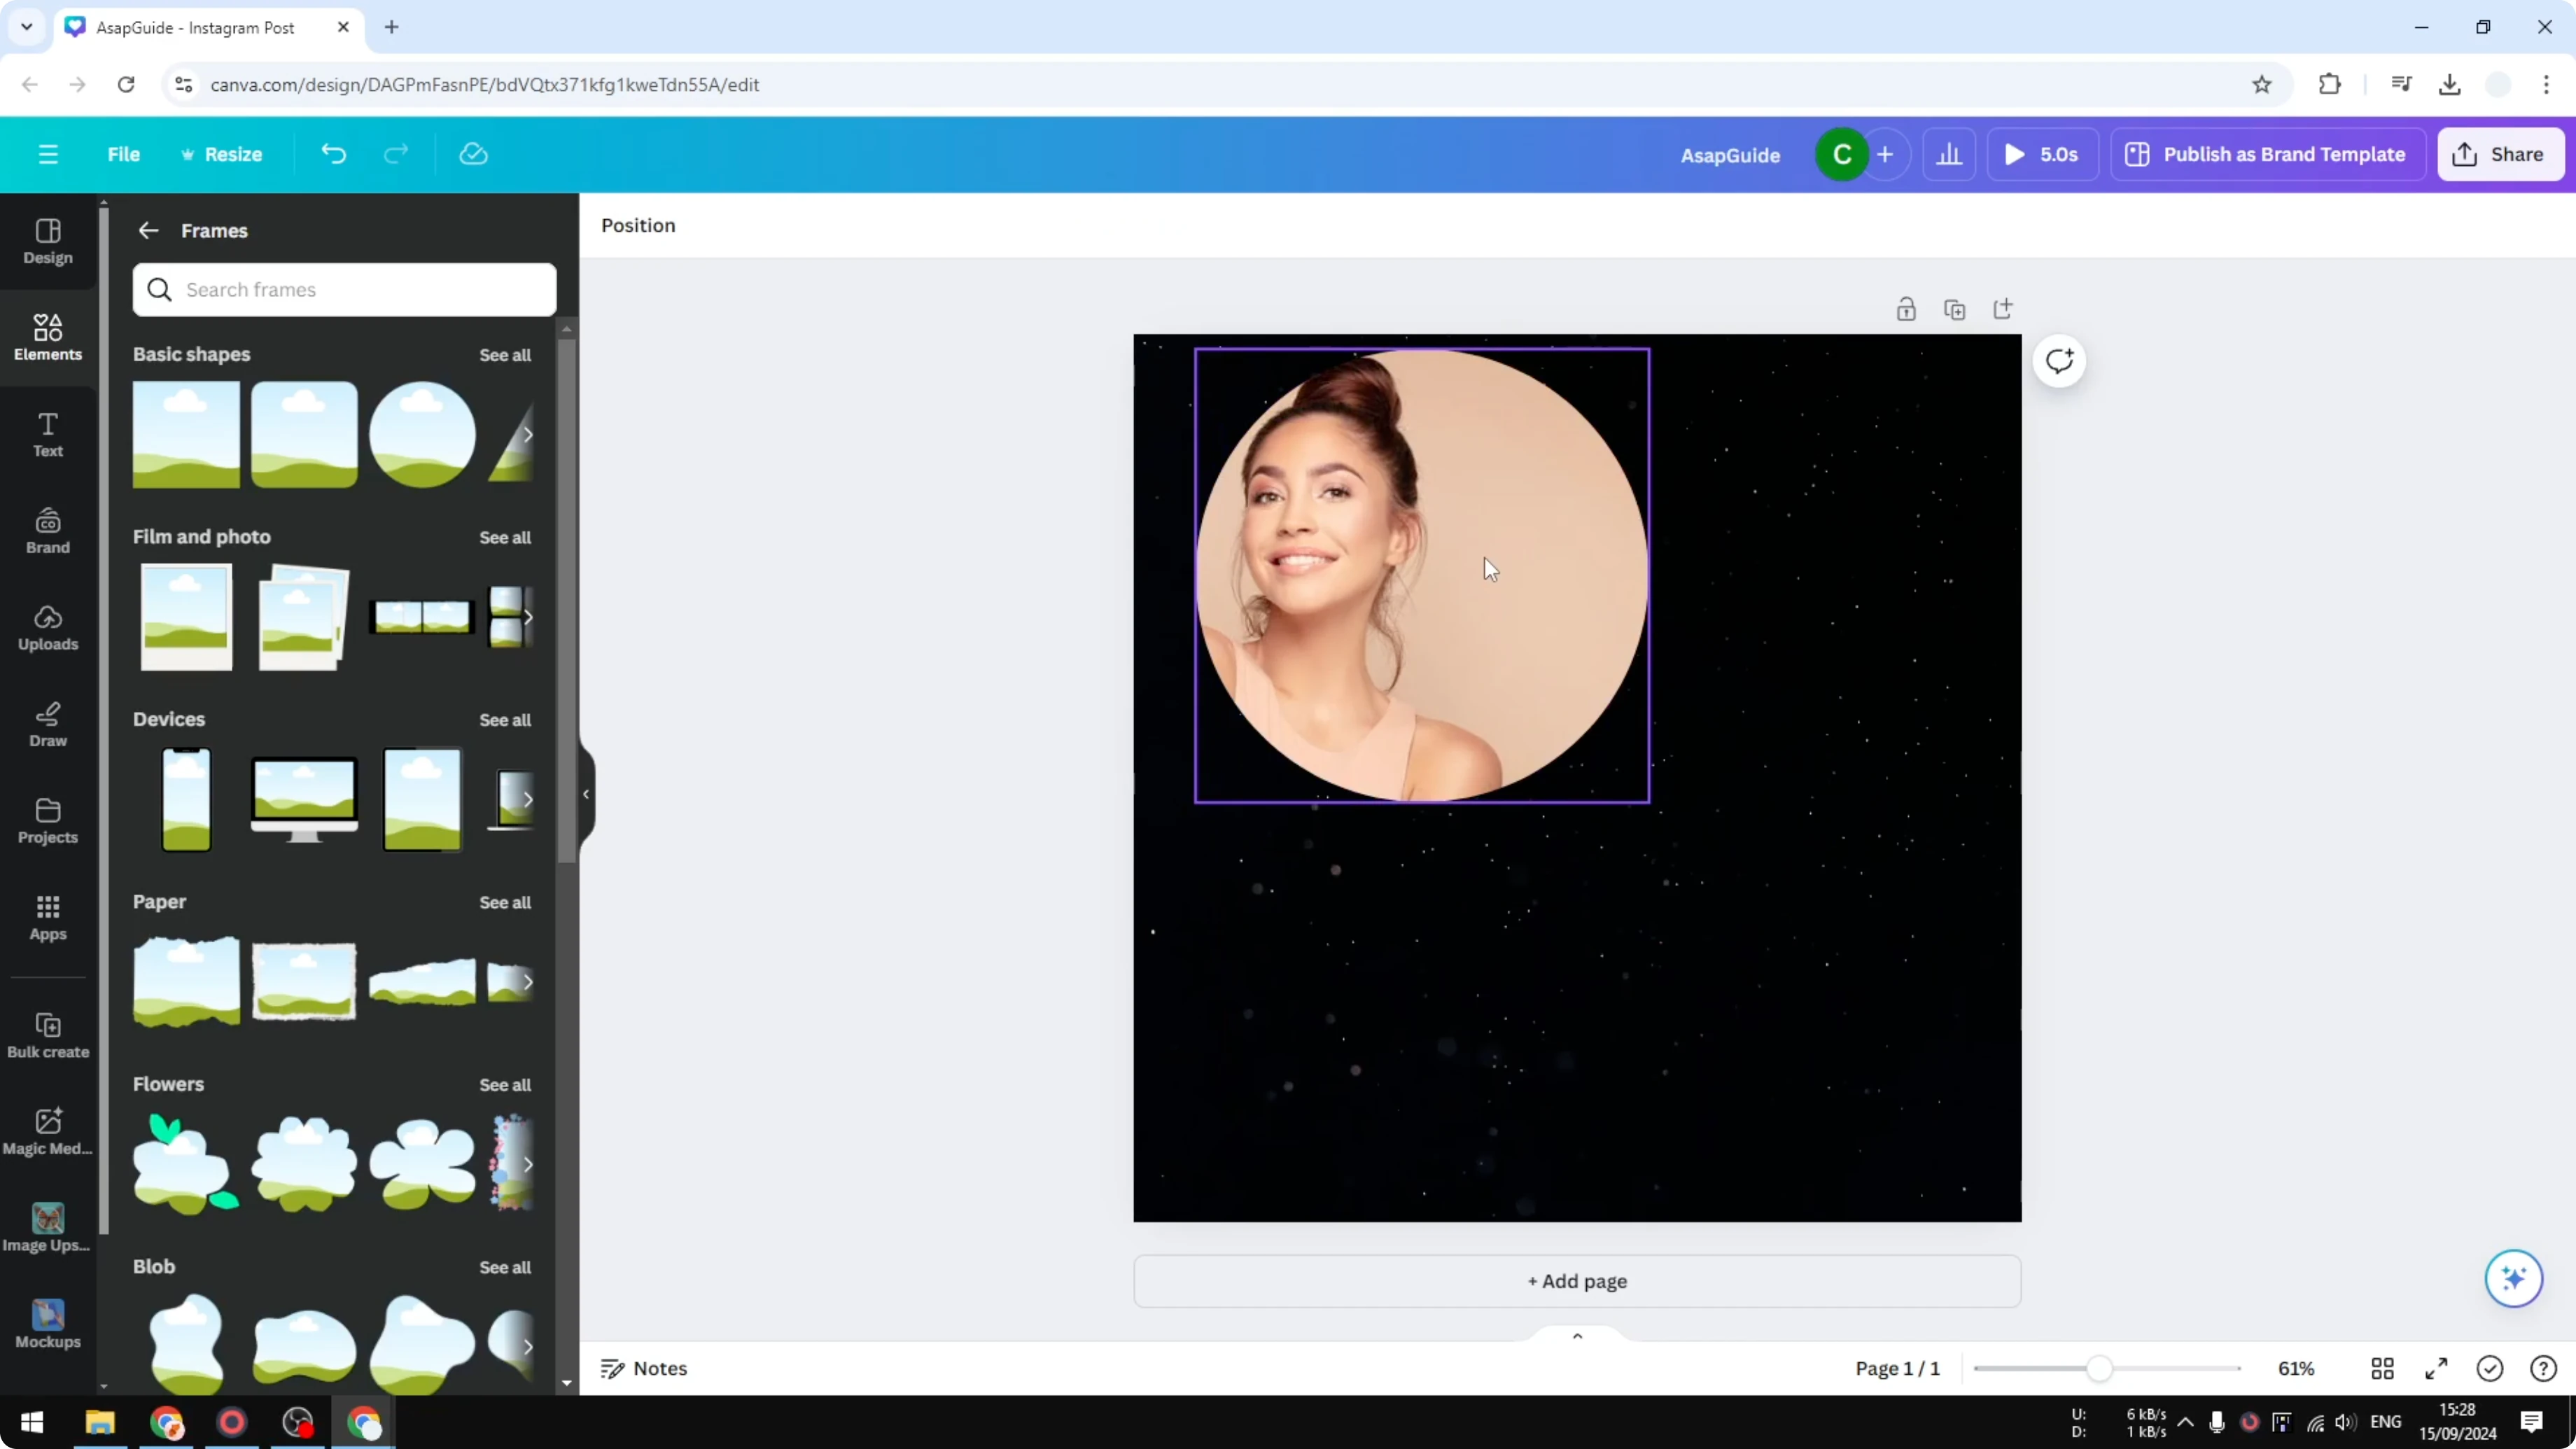The image size is (2576, 1449).
Task: Open the Apps sidebar panel
Action: click(48, 918)
